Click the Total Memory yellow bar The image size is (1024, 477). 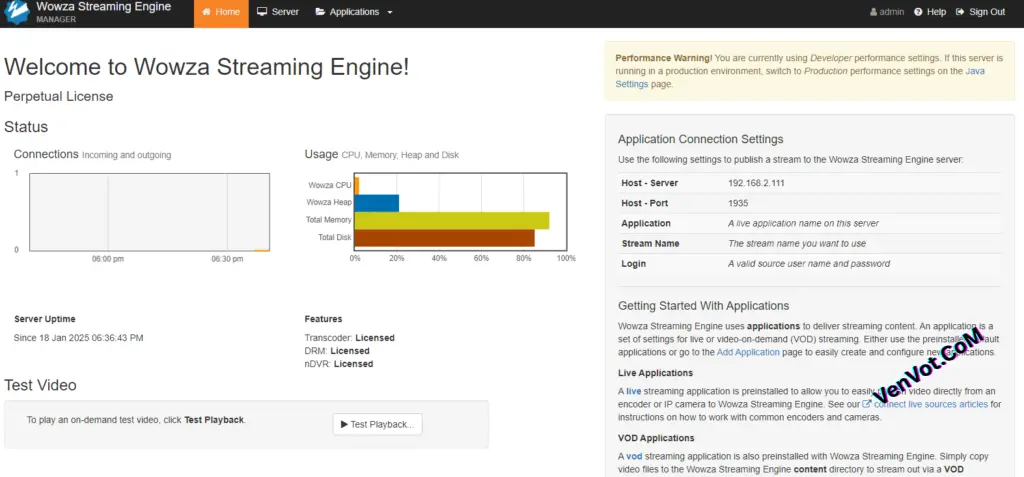click(x=452, y=220)
